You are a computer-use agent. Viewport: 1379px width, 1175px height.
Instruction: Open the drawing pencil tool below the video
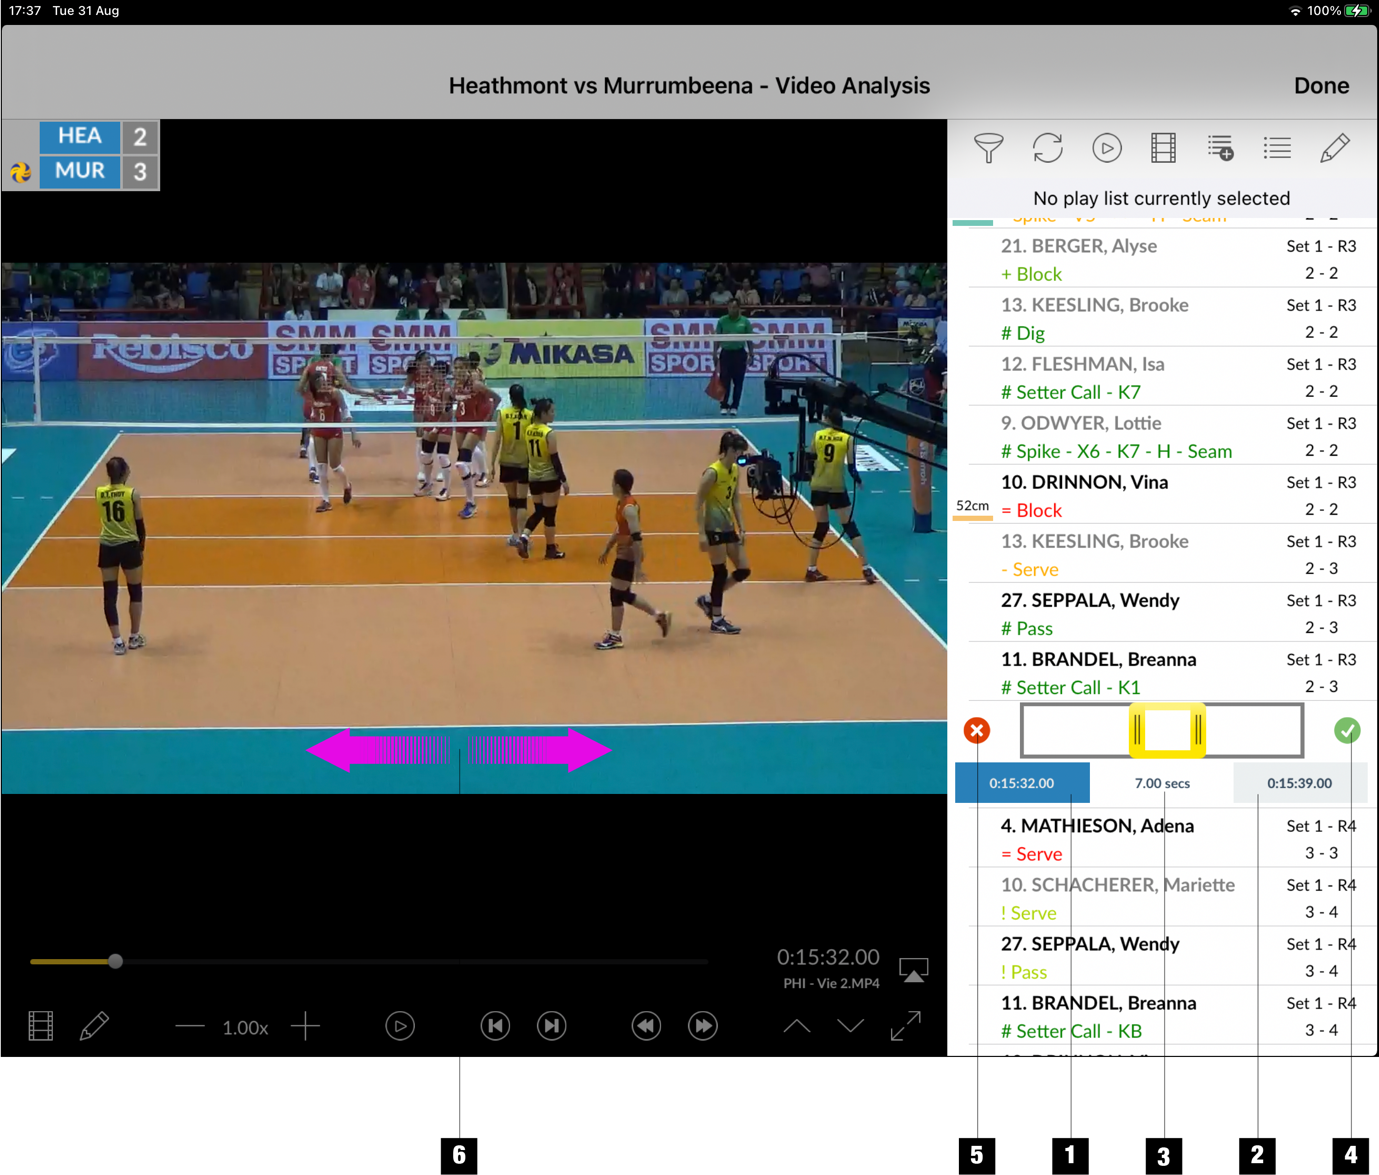pyautogui.click(x=95, y=1025)
